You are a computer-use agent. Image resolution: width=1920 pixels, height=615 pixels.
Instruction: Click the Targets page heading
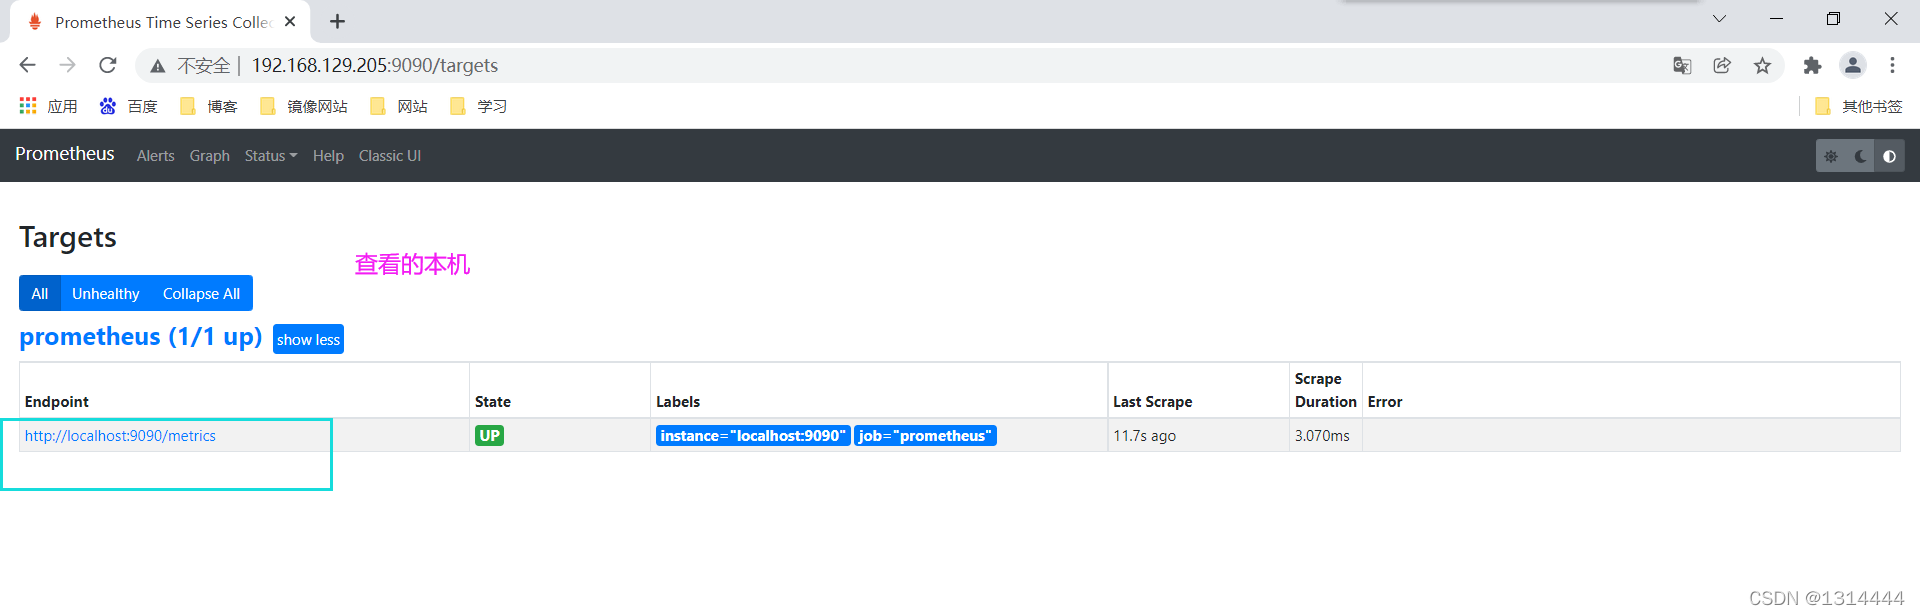pos(68,237)
